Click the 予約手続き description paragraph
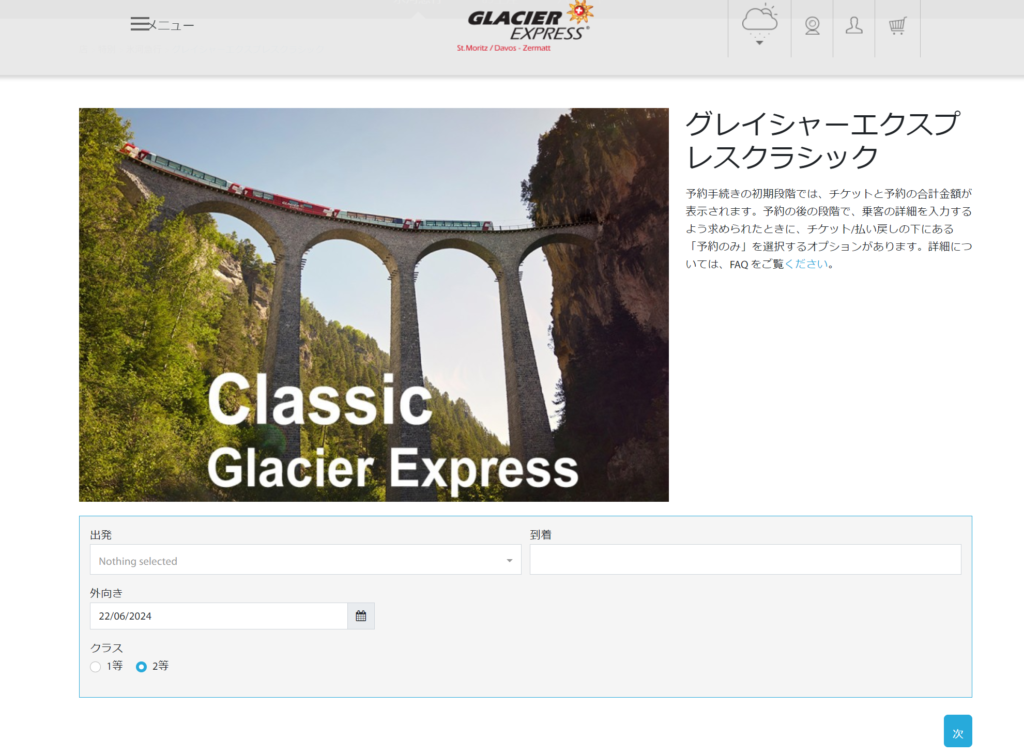 pyautogui.click(x=828, y=228)
